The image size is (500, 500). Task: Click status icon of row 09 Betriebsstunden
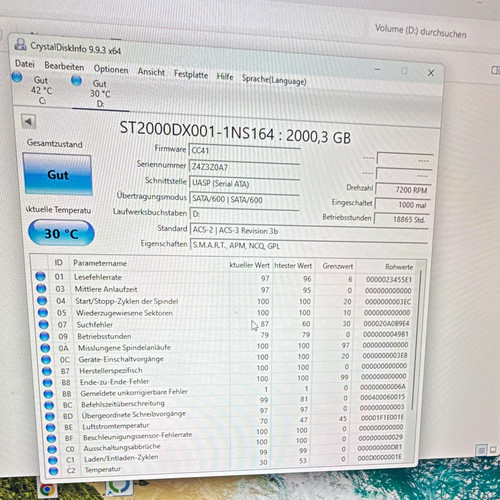44,336
